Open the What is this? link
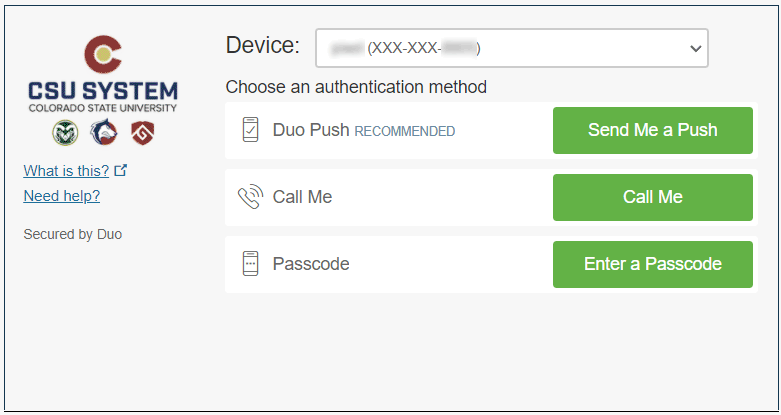 tap(66, 170)
